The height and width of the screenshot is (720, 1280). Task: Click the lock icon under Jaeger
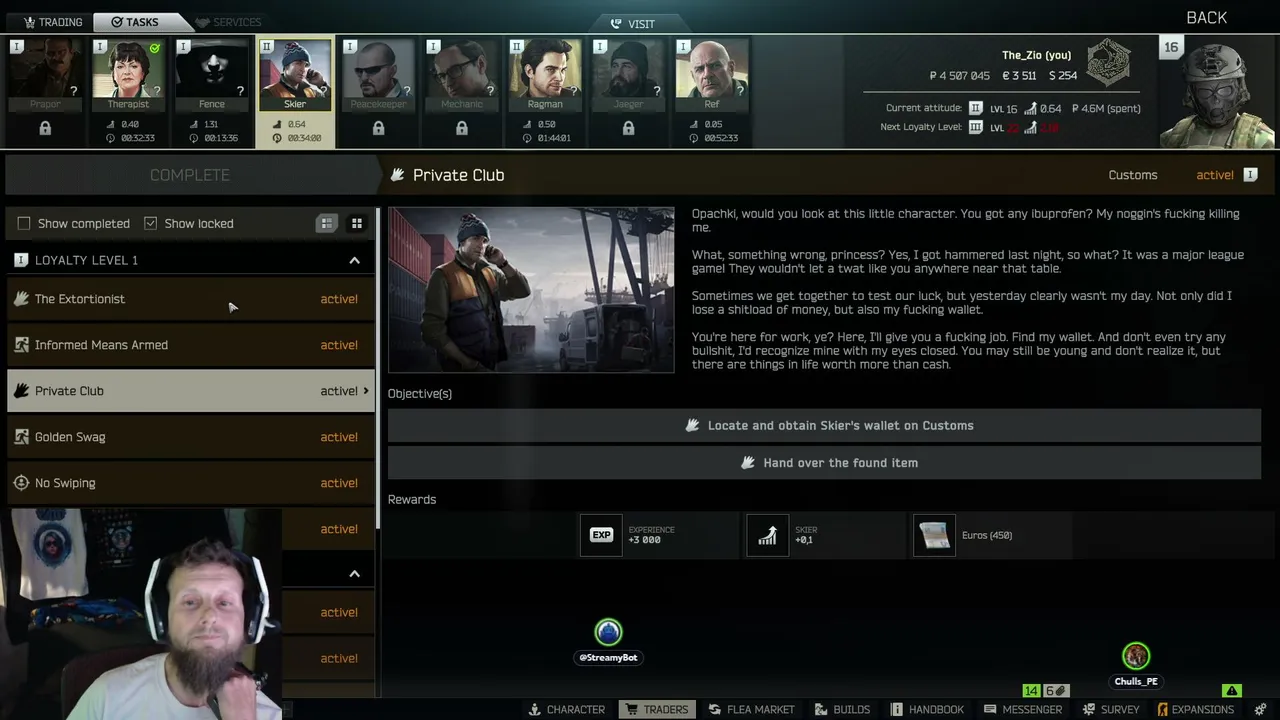tap(628, 128)
